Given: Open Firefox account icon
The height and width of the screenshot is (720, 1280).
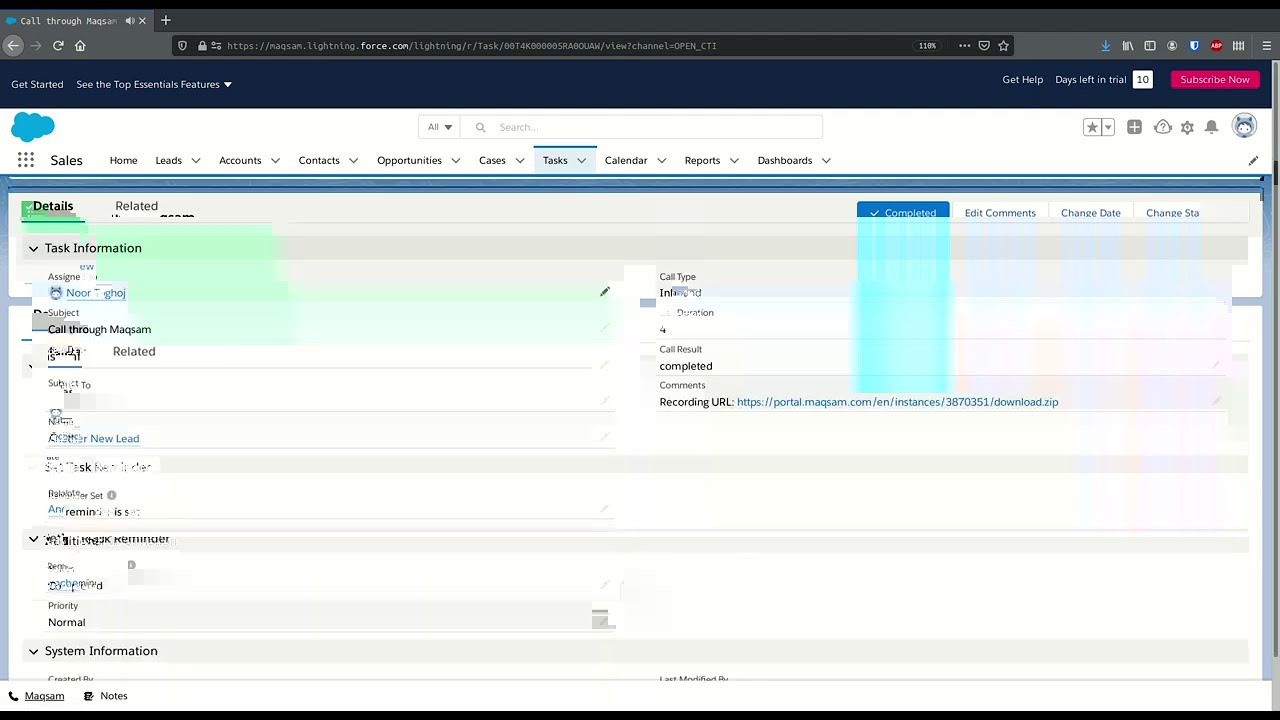Looking at the screenshot, I should [x=1172, y=45].
